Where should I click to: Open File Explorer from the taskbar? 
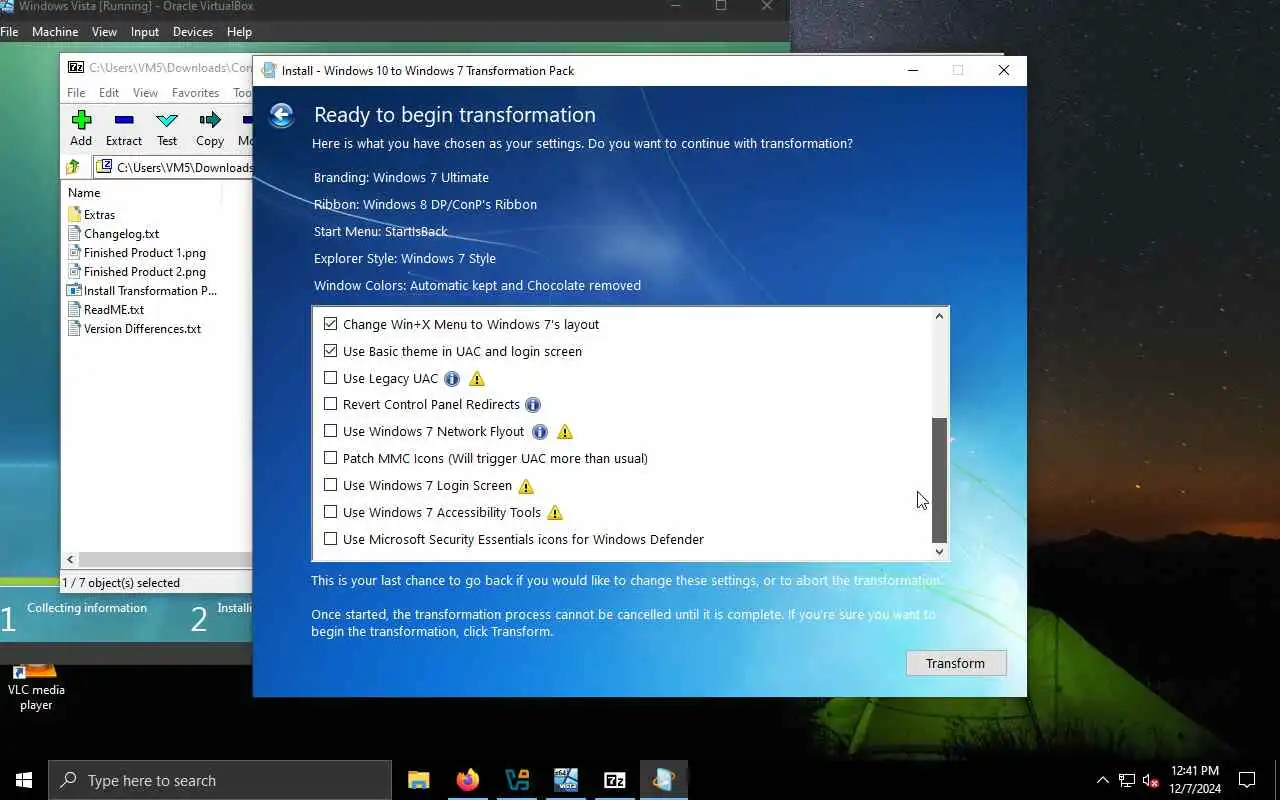(x=419, y=780)
